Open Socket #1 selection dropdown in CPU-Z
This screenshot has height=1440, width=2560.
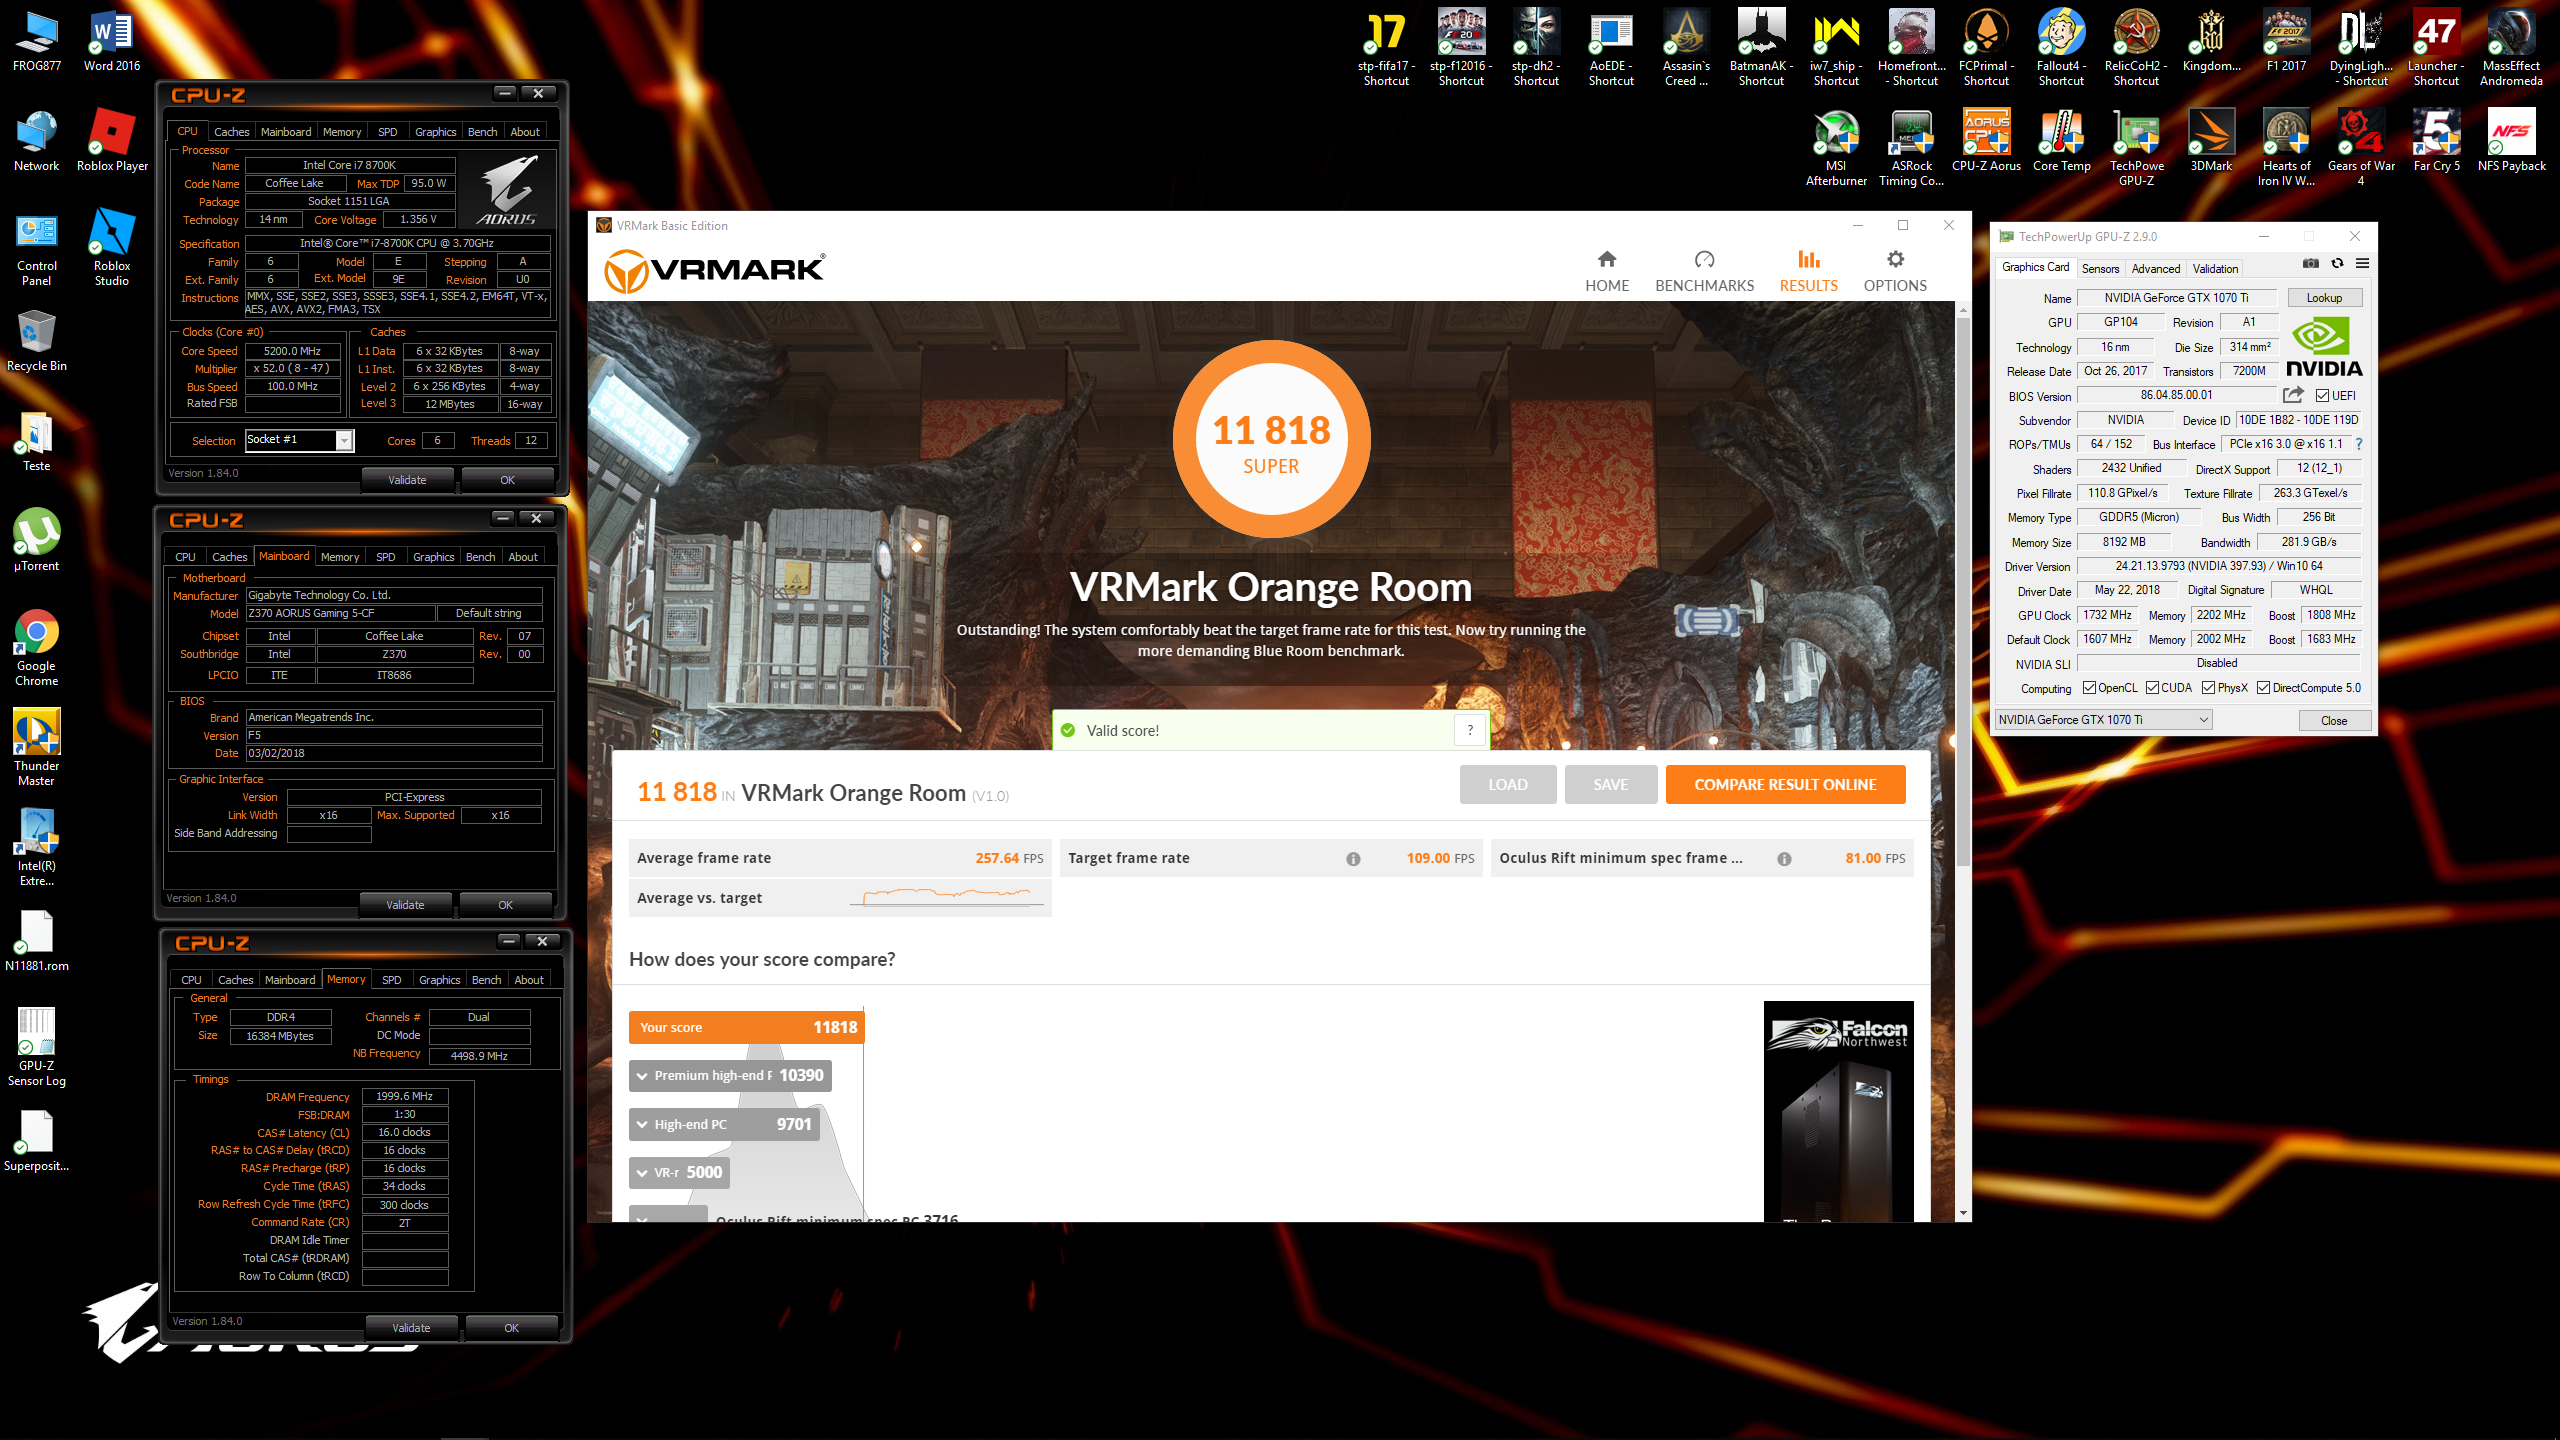300,440
